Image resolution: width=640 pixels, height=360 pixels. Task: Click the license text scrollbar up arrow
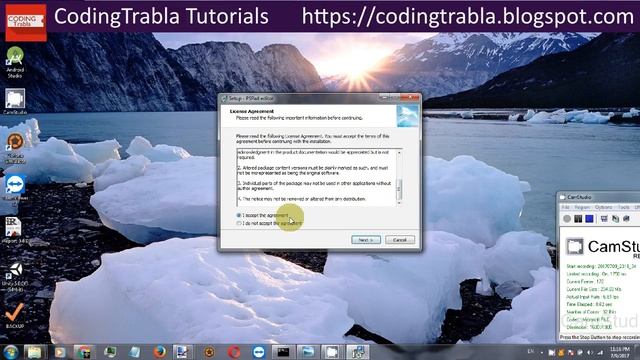click(x=399, y=153)
